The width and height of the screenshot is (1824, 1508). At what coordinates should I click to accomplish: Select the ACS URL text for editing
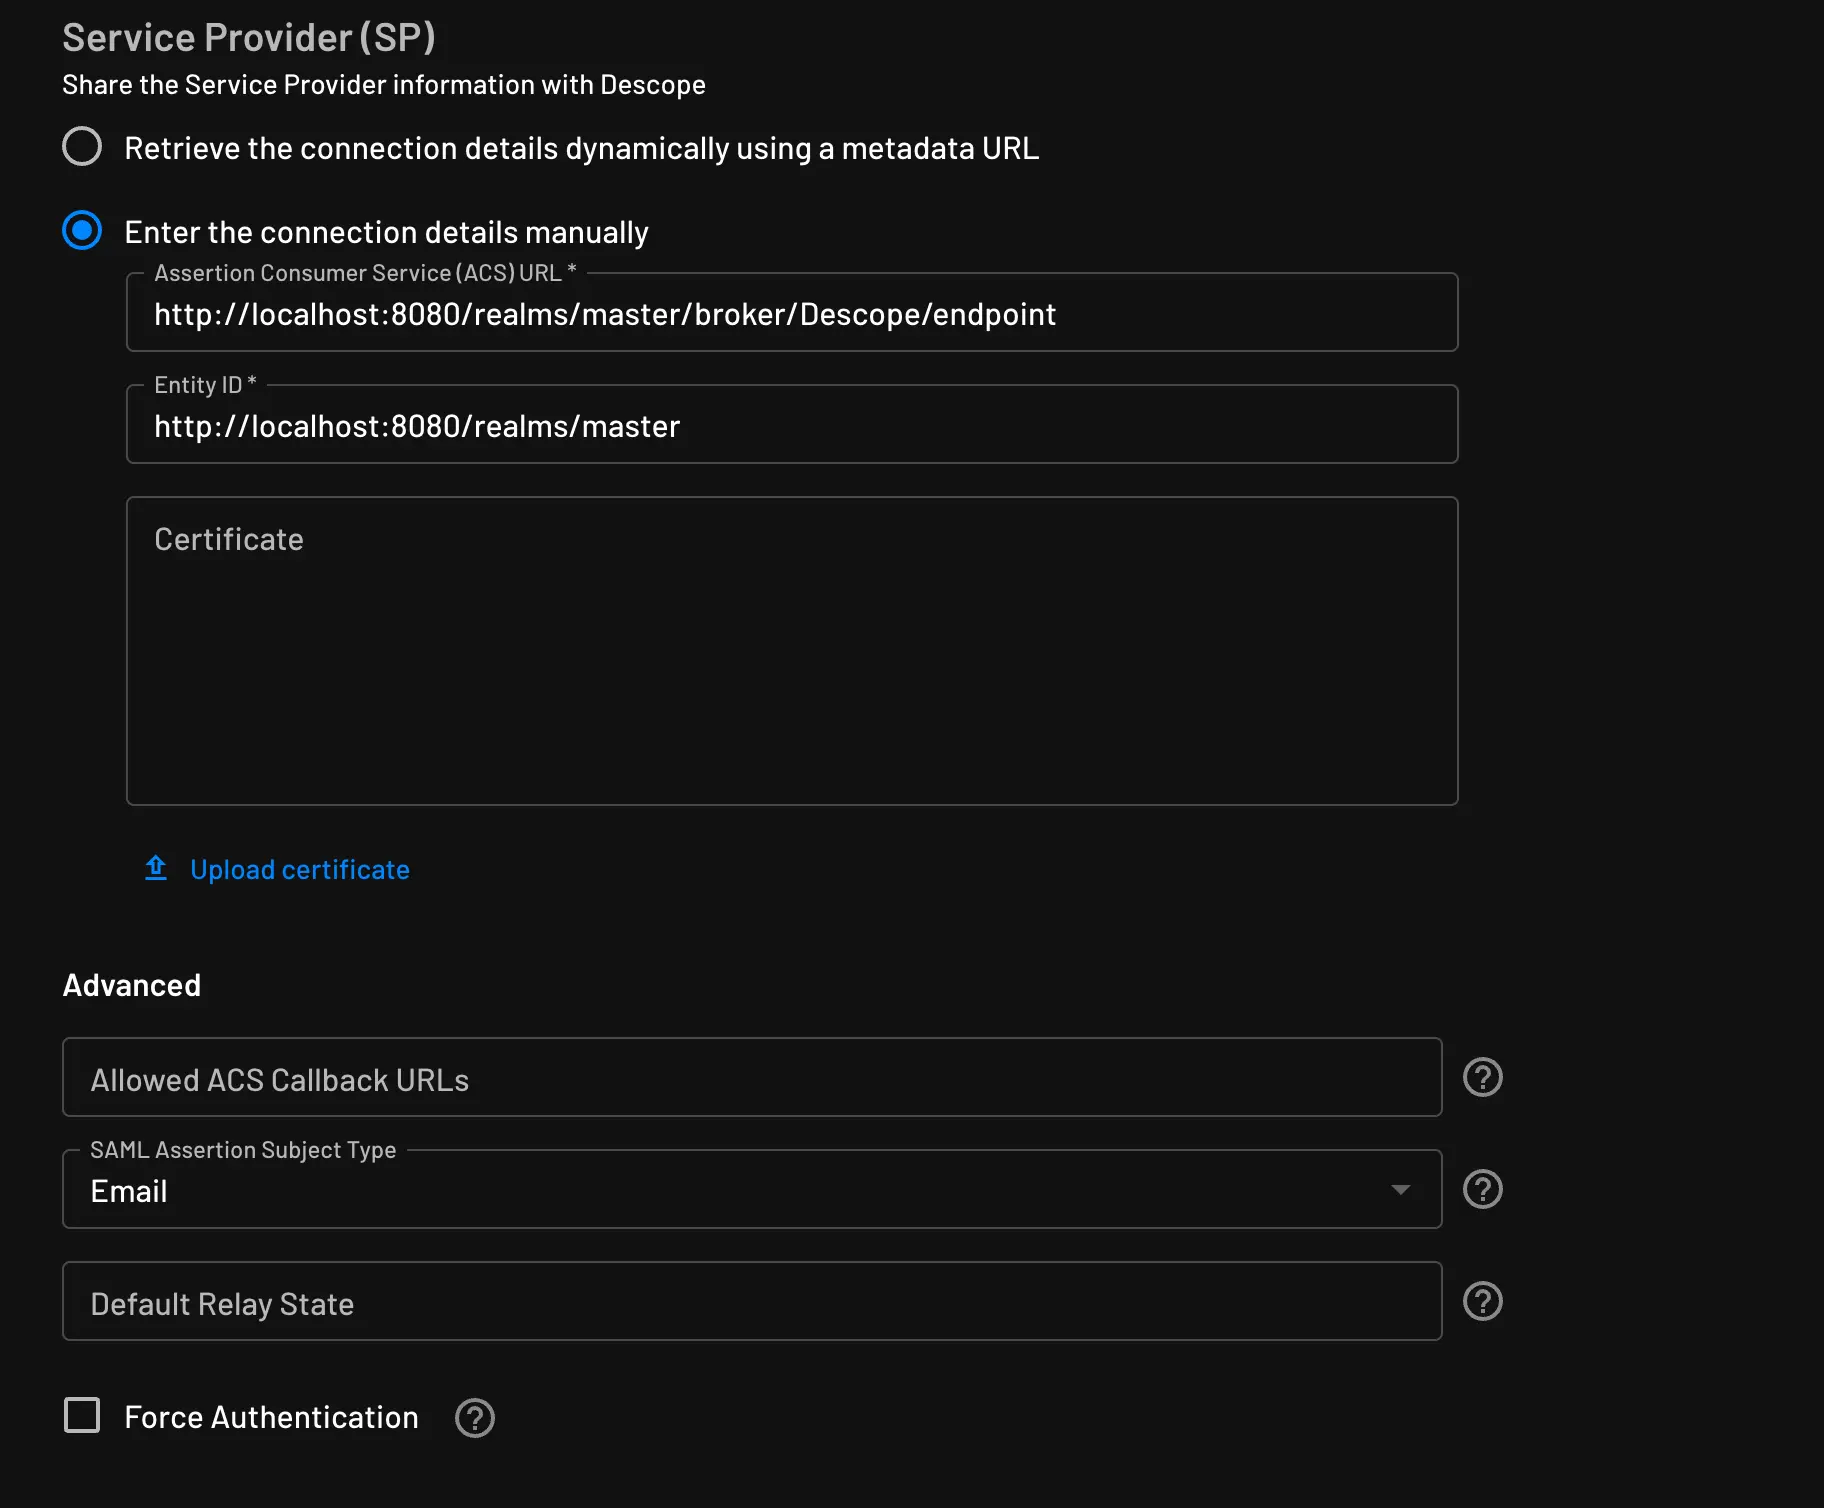pyautogui.click(x=604, y=313)
